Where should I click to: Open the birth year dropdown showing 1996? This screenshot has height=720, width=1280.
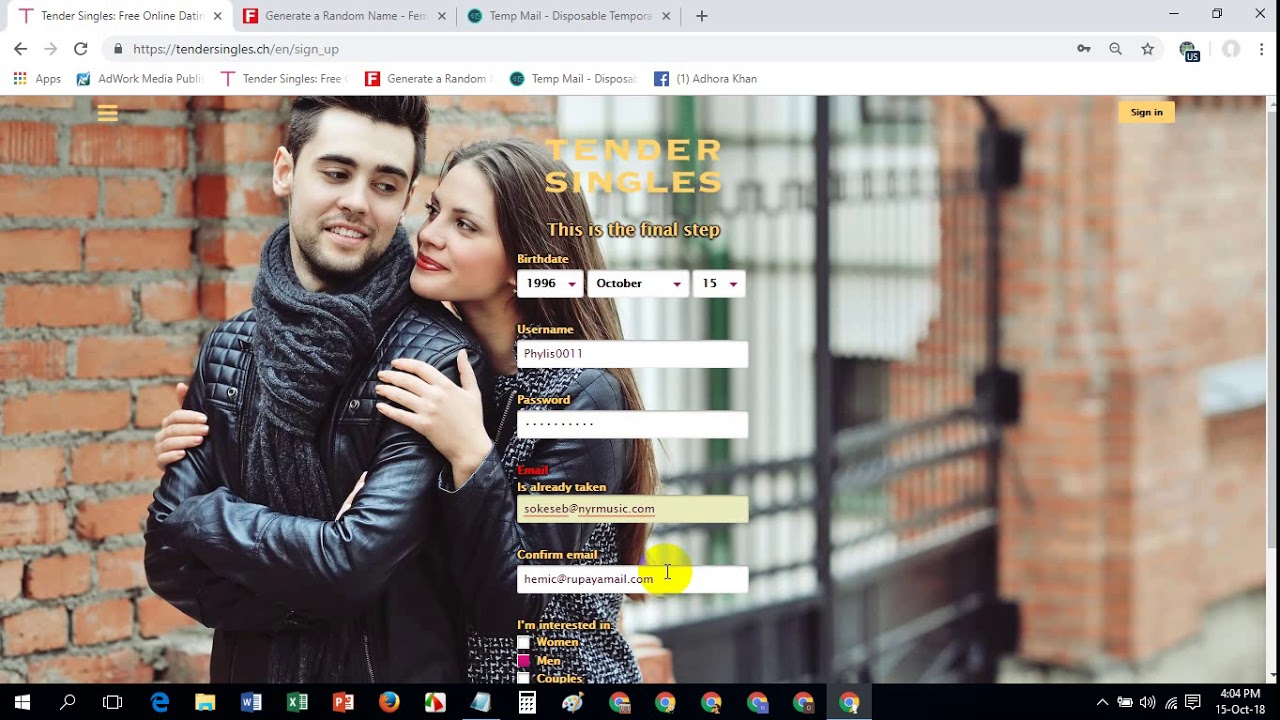550,283
